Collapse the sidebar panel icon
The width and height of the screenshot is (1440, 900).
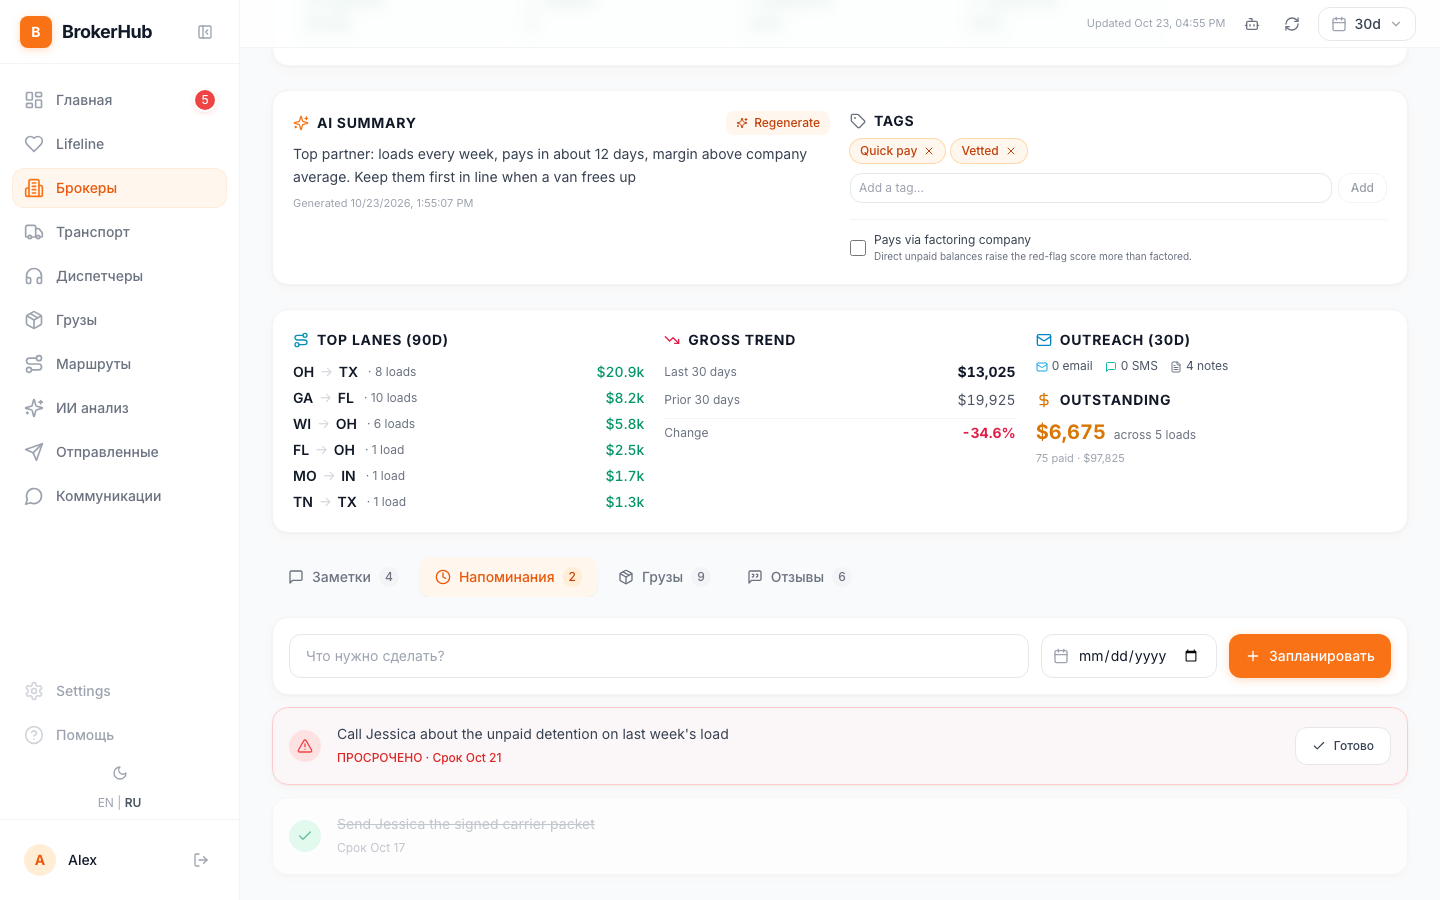(205, 32)
